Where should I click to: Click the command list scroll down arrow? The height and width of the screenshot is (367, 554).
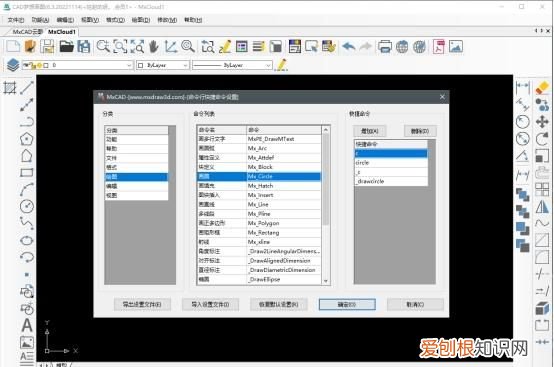pyautogui.click(x=326, y=281)
